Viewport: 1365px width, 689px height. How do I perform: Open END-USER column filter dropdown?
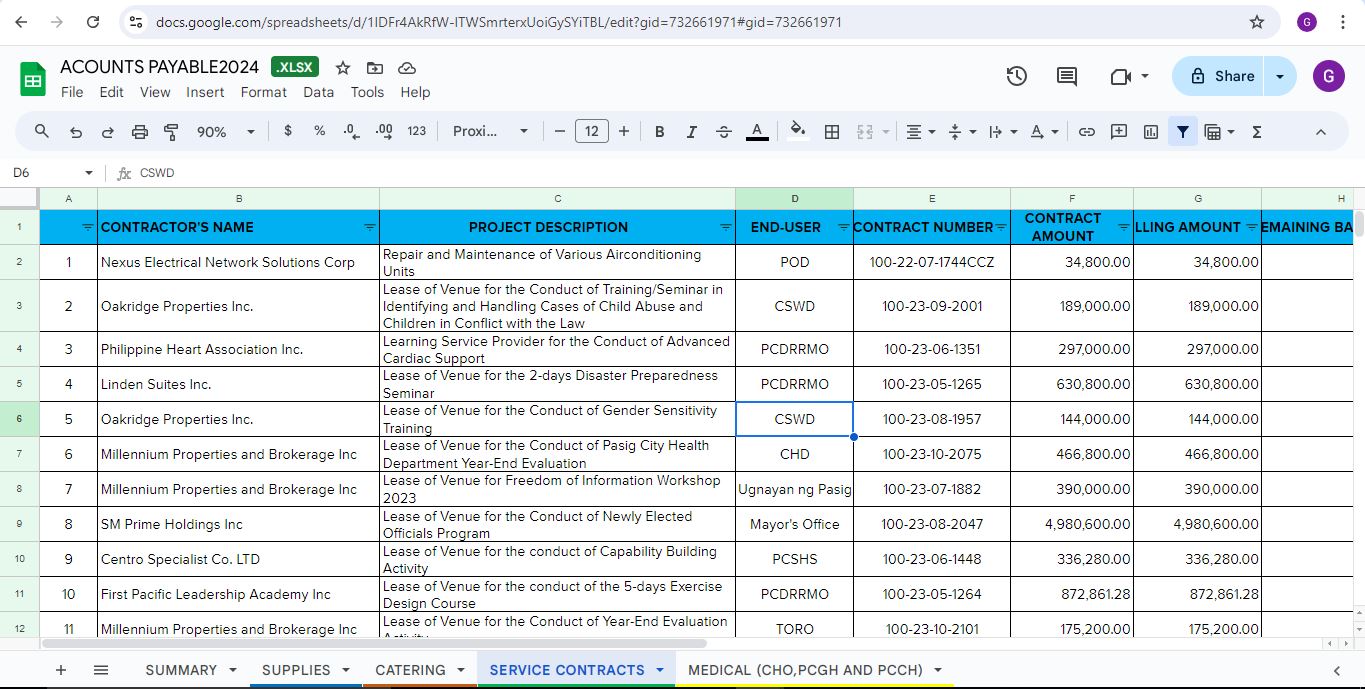[843, 228]
